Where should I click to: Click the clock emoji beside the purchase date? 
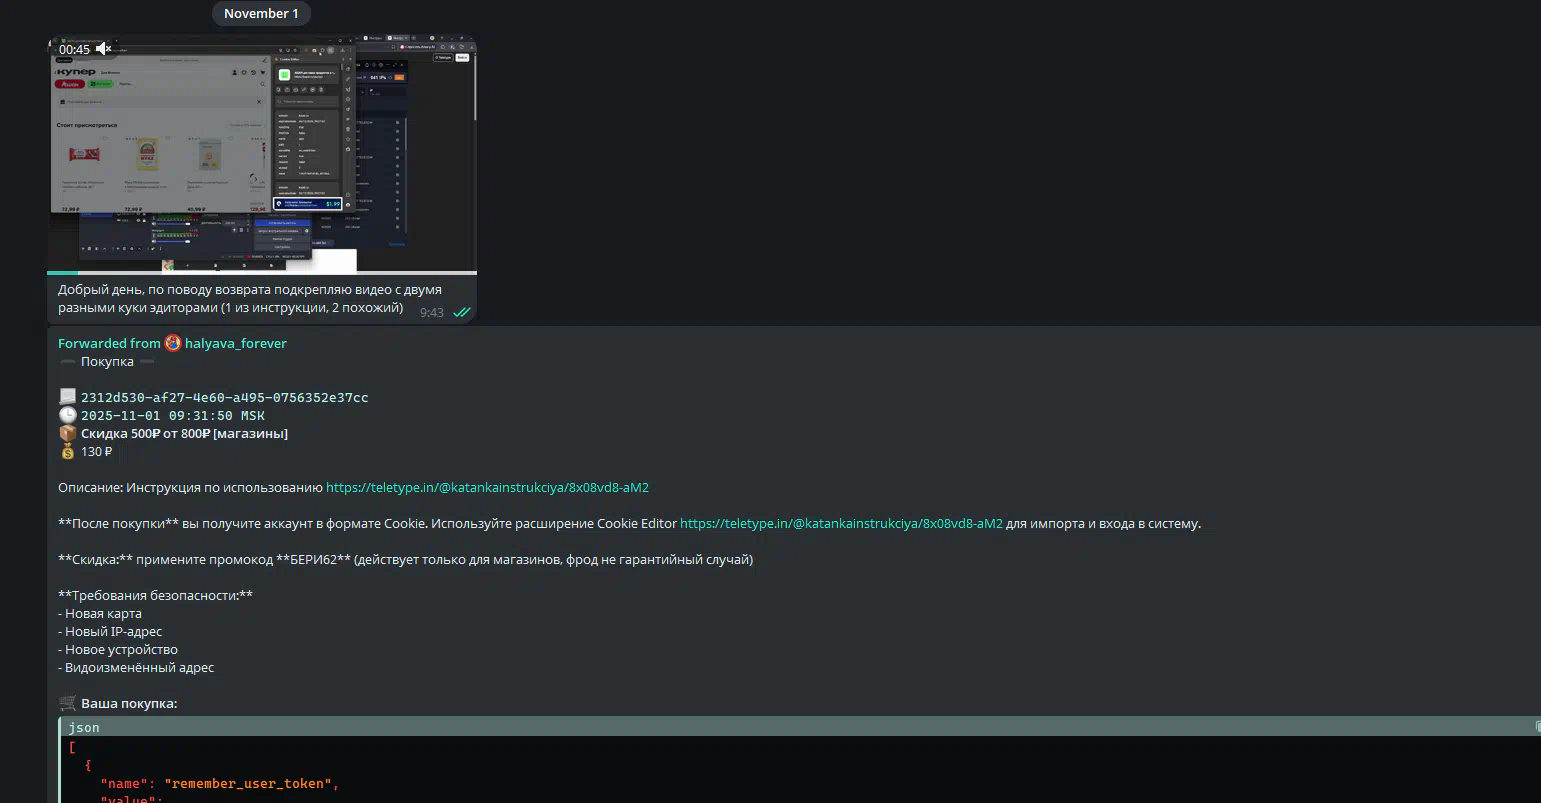tap(67, 415)
